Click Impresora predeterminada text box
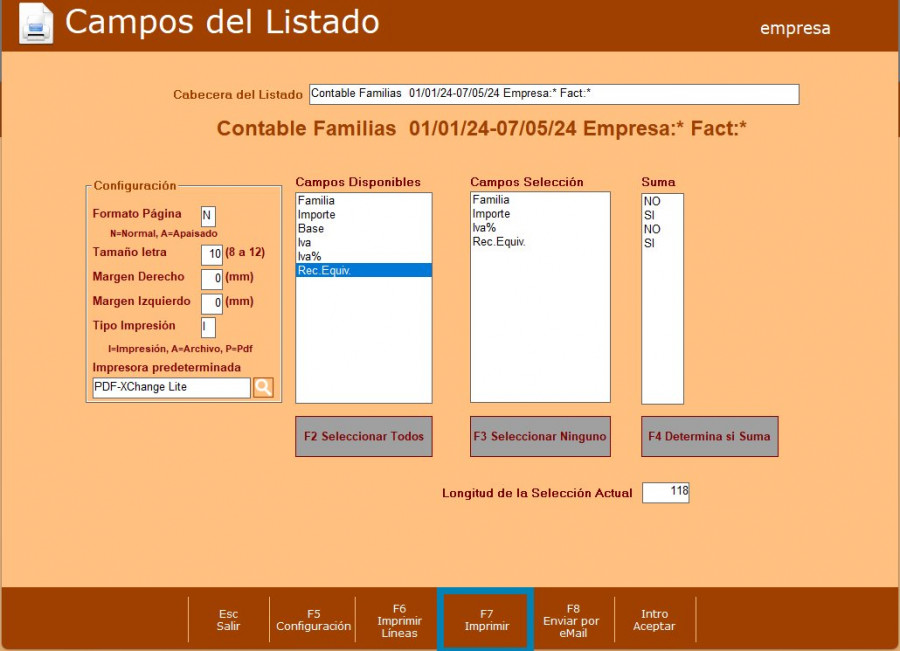The width and height of the screenshot is (900, 651). [x=170, y=387]
